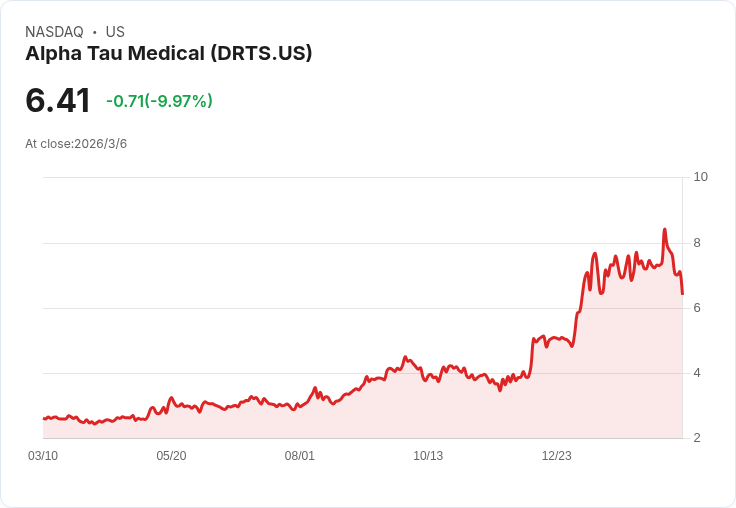Viewport: 736px width, 508px height.
Task: Select the 6.41 current price value
Action: 58,101
